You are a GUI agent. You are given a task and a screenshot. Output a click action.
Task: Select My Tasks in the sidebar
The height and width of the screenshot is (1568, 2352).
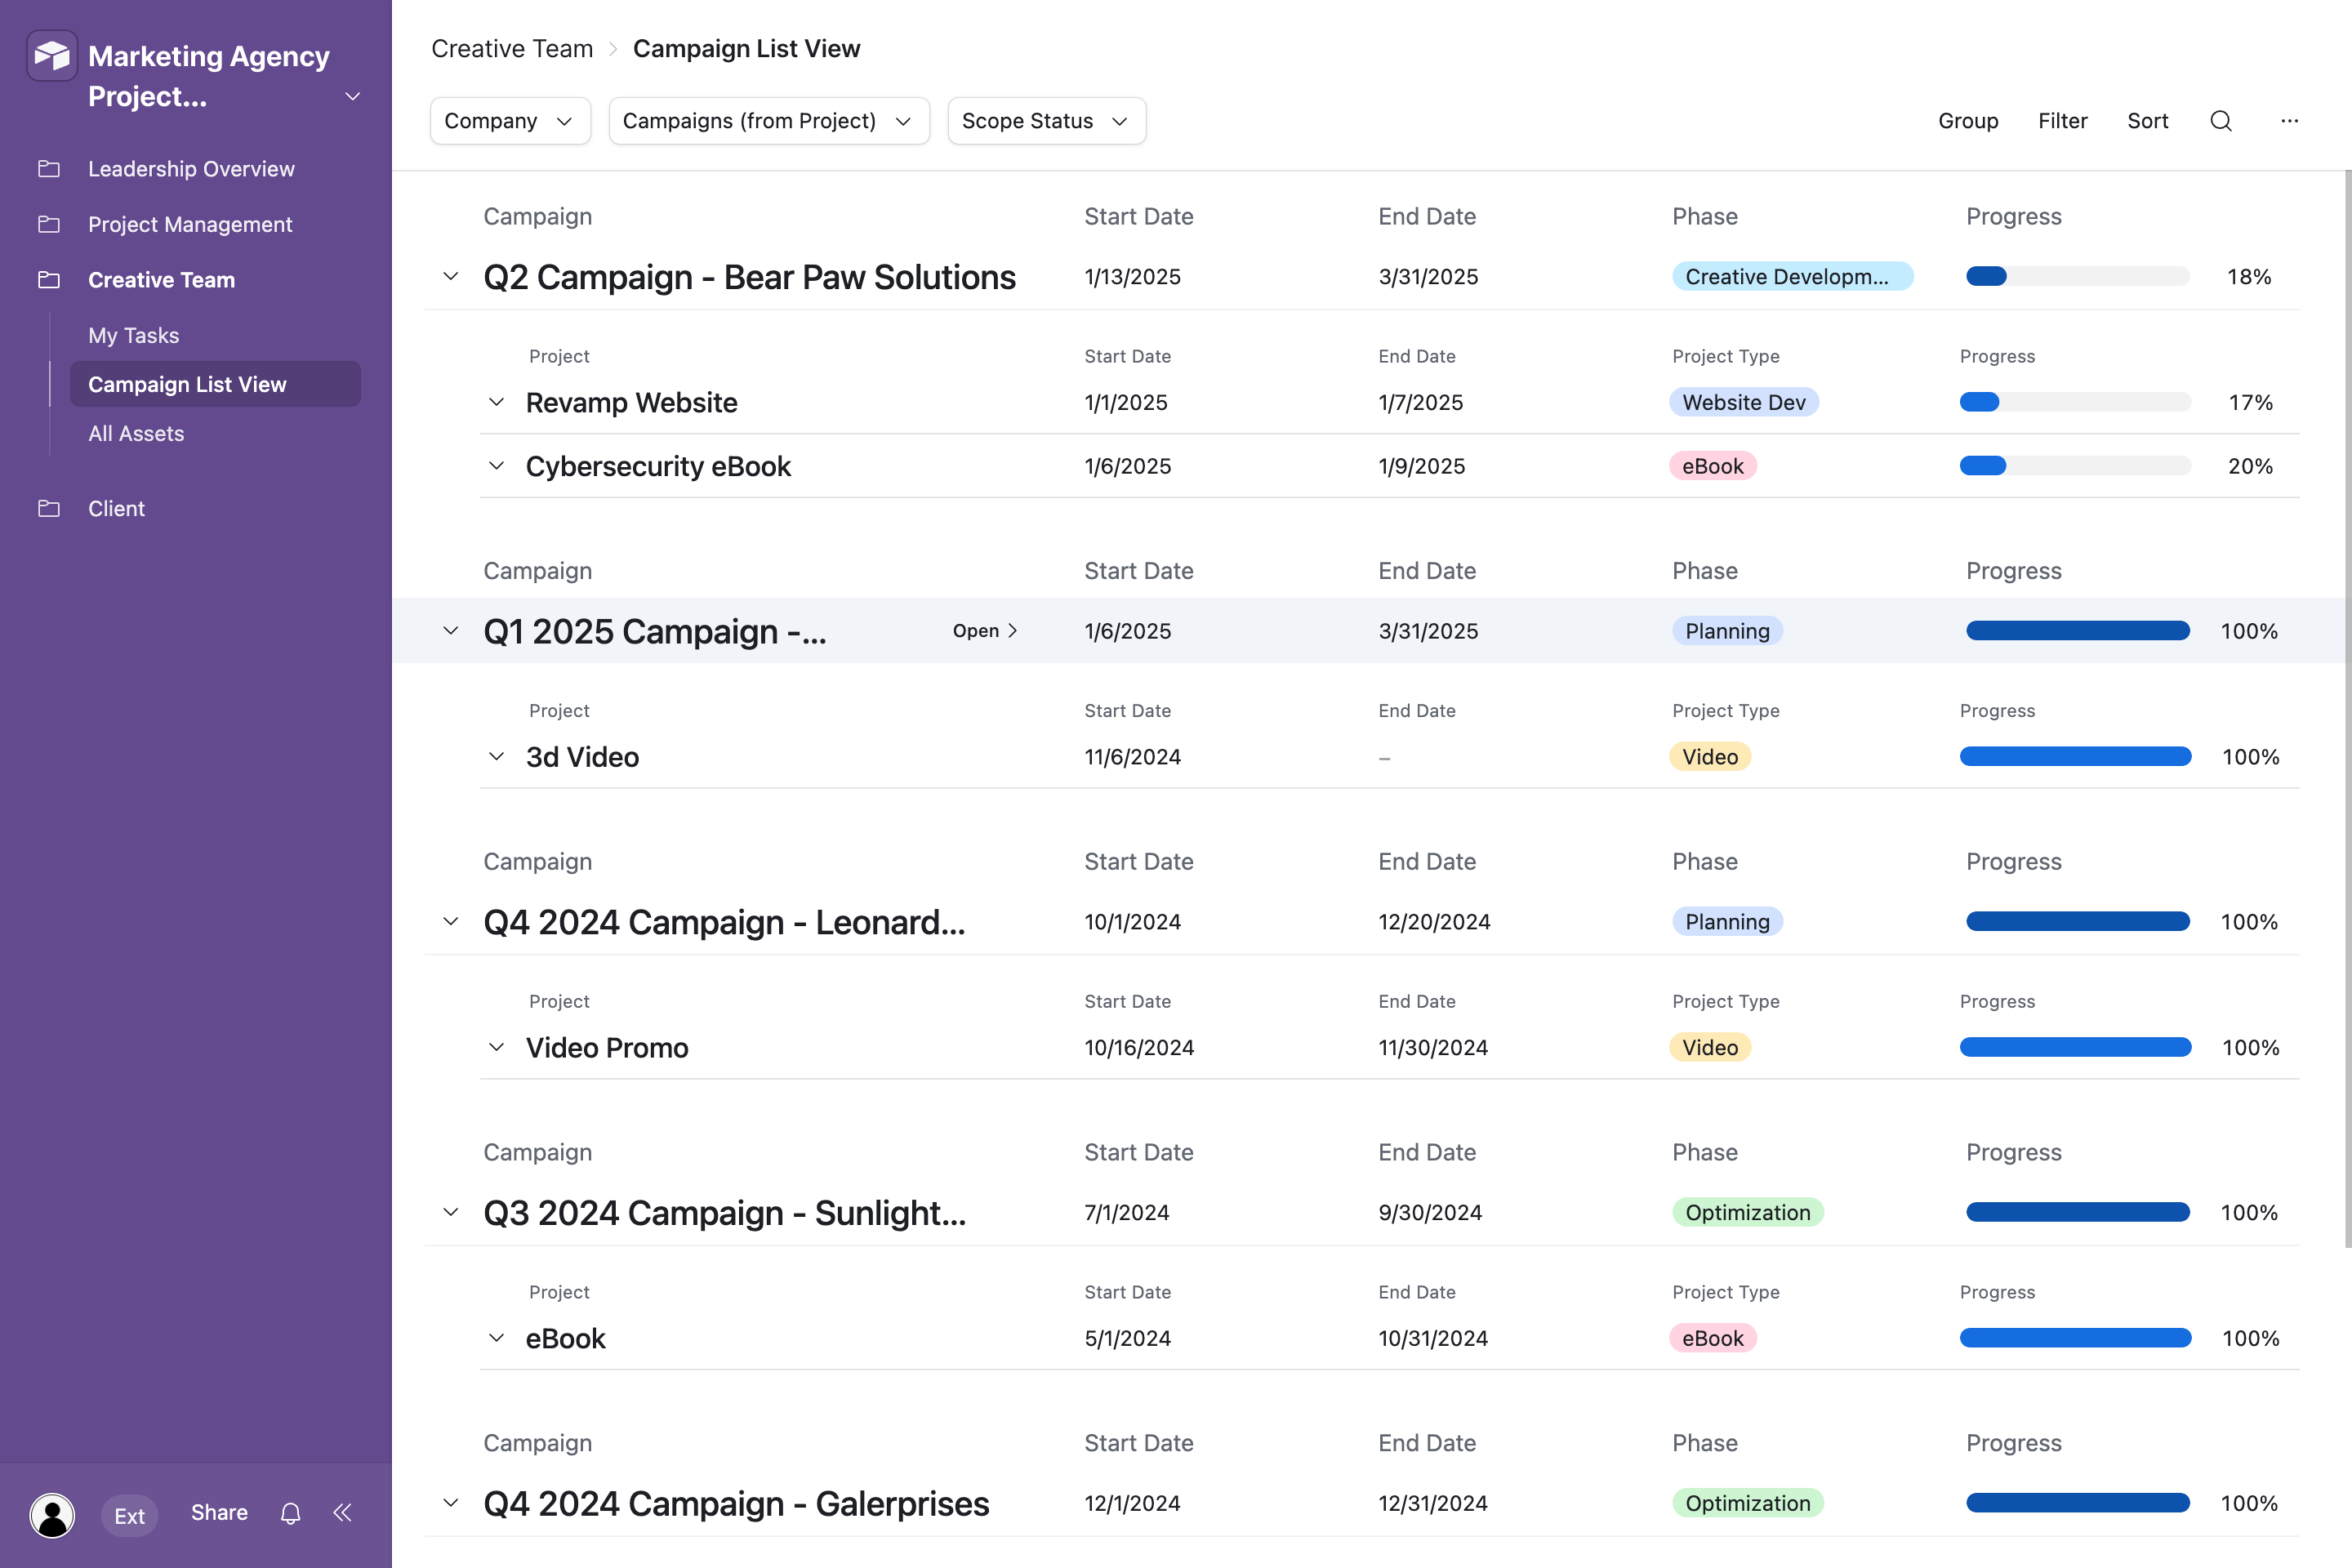click(133, 335)
